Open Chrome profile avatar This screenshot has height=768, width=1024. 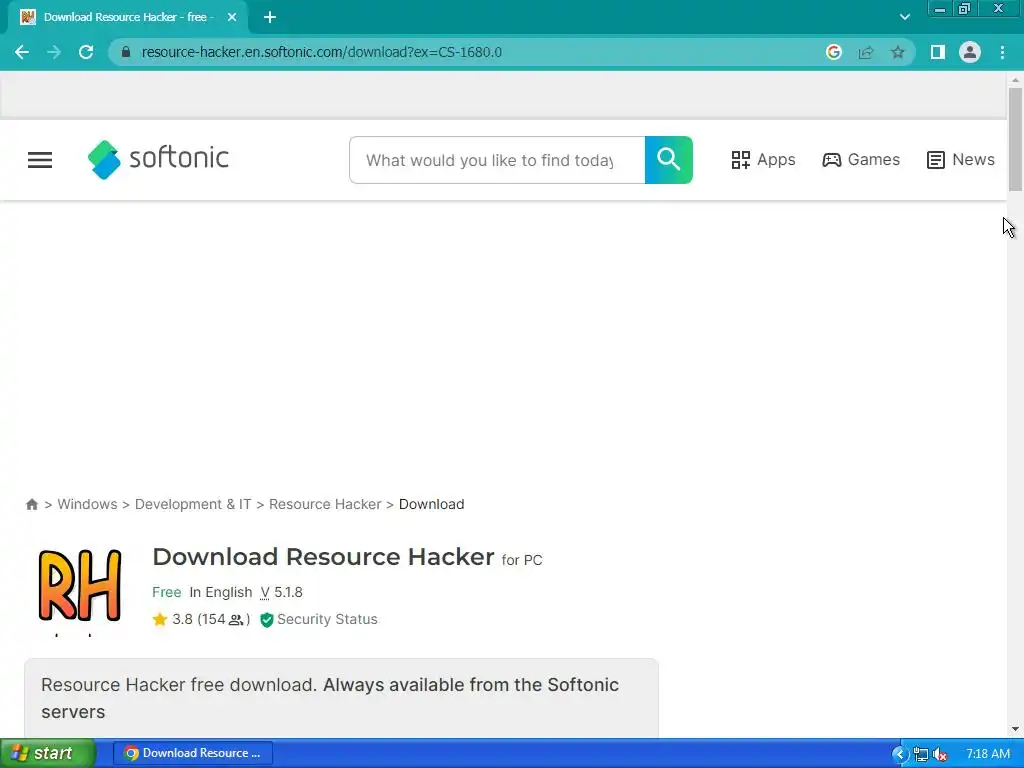(970, 52)
